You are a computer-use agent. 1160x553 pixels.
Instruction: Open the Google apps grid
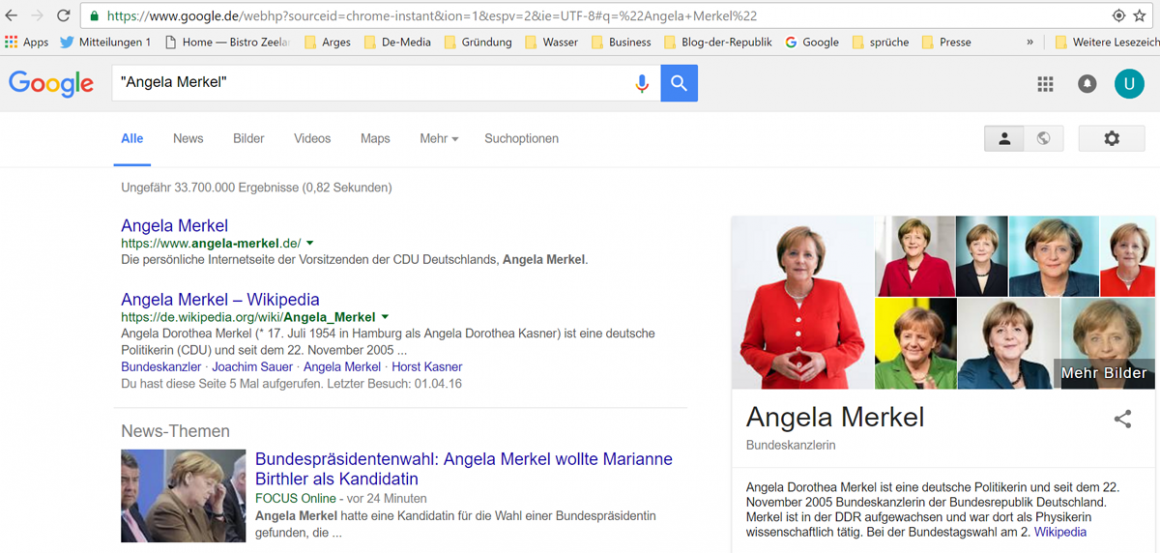point(1045,84)
